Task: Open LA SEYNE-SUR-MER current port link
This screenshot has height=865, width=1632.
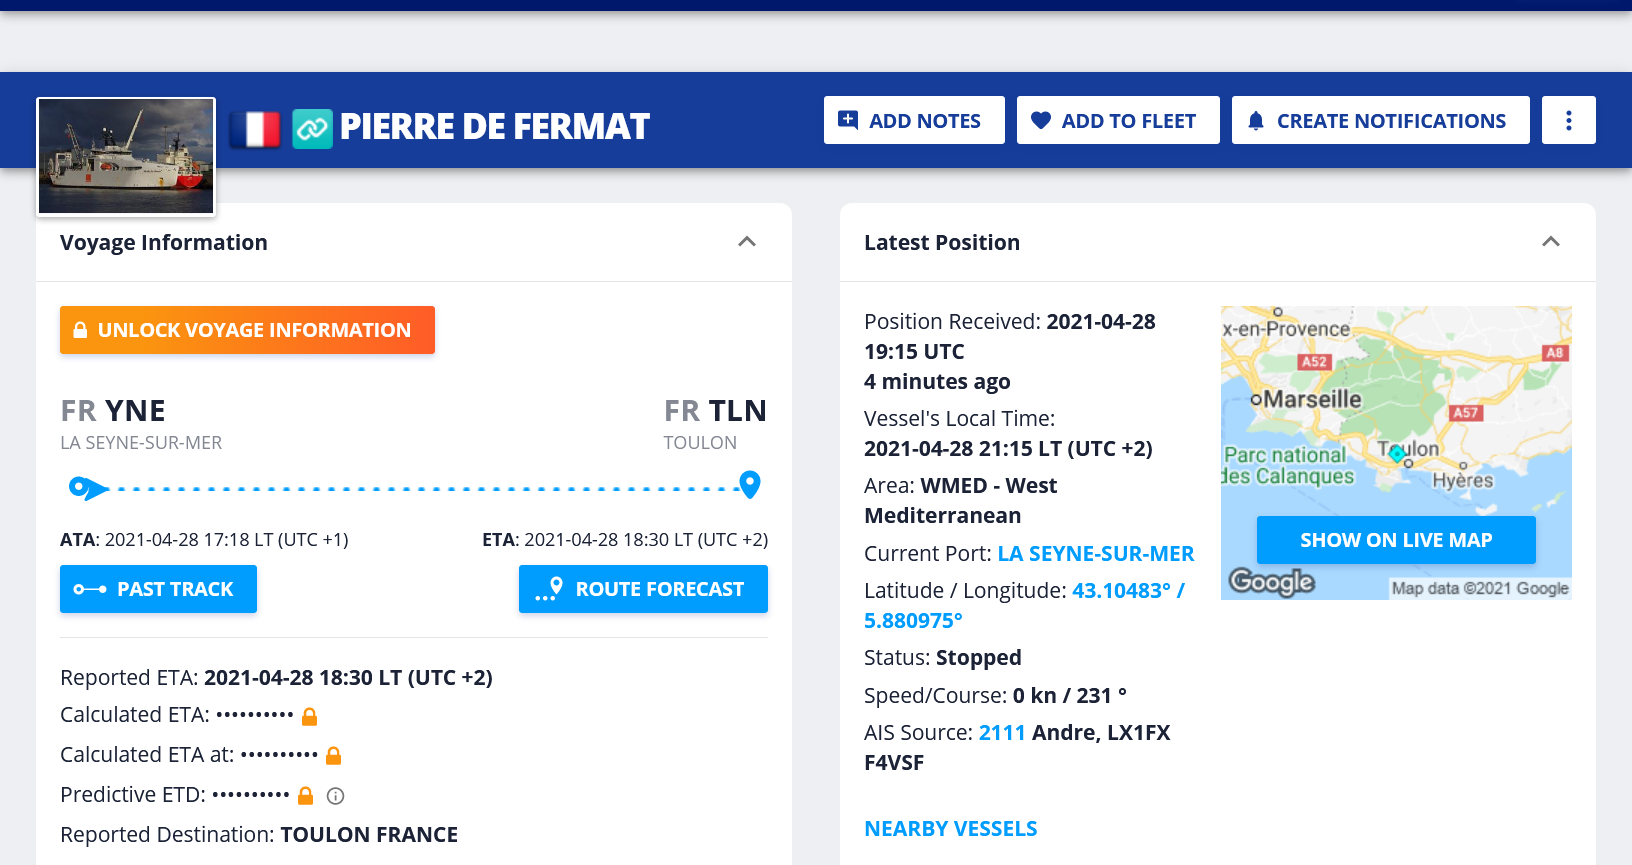Action: [1096, 553]
